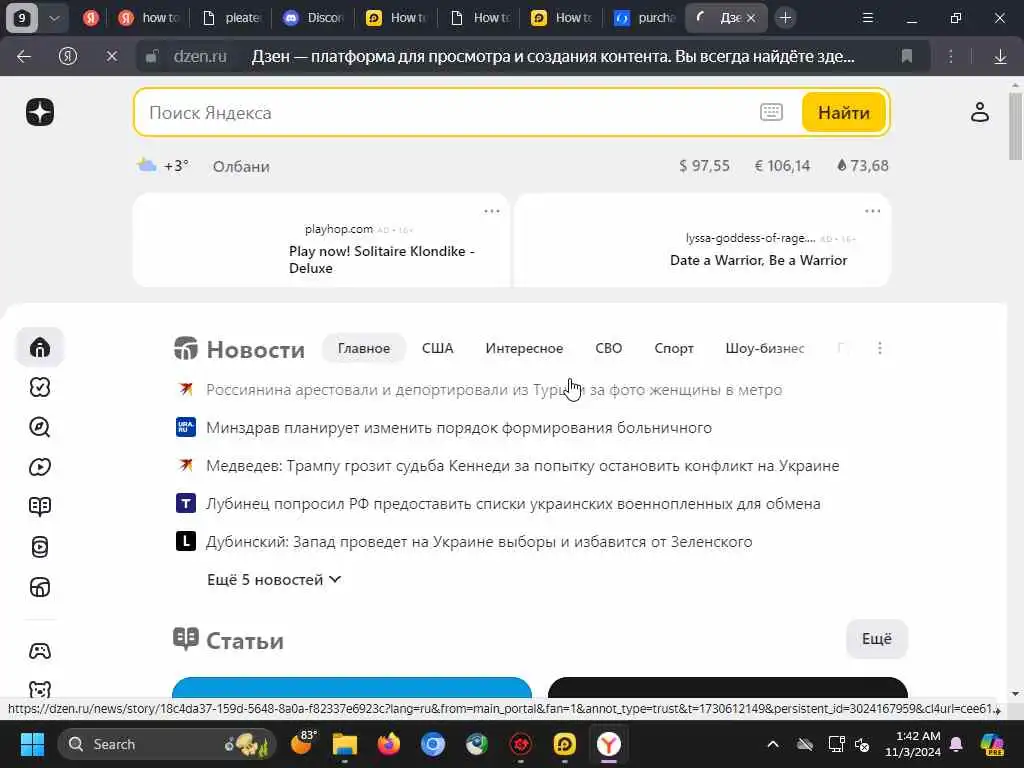1024x768 pixels.
Task: Click the oil price 73,68
Action: pyautogui.click(x=863, y=166)
